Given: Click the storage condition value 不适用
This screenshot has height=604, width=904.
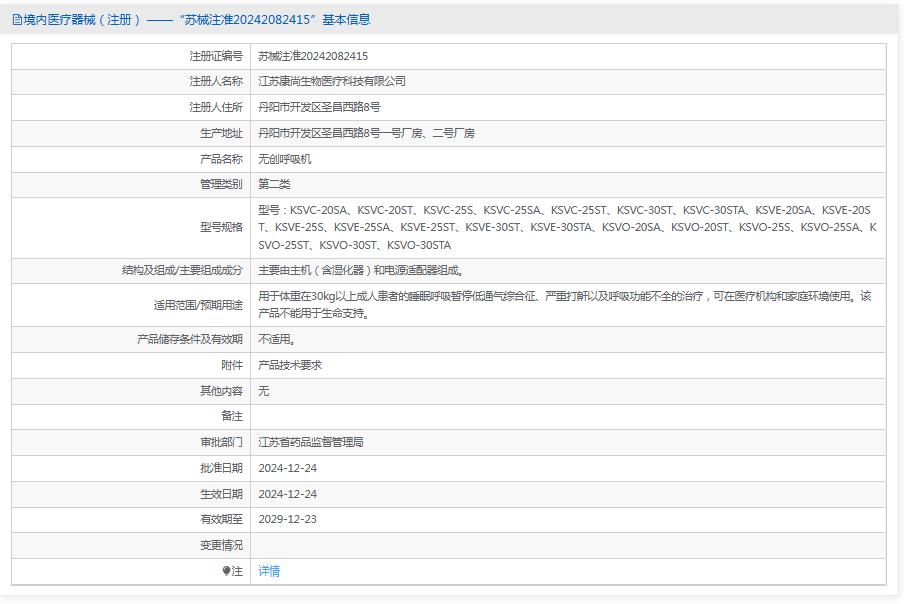Looking at the screenshot, I should pyautogui.click(x=277, y=339).
